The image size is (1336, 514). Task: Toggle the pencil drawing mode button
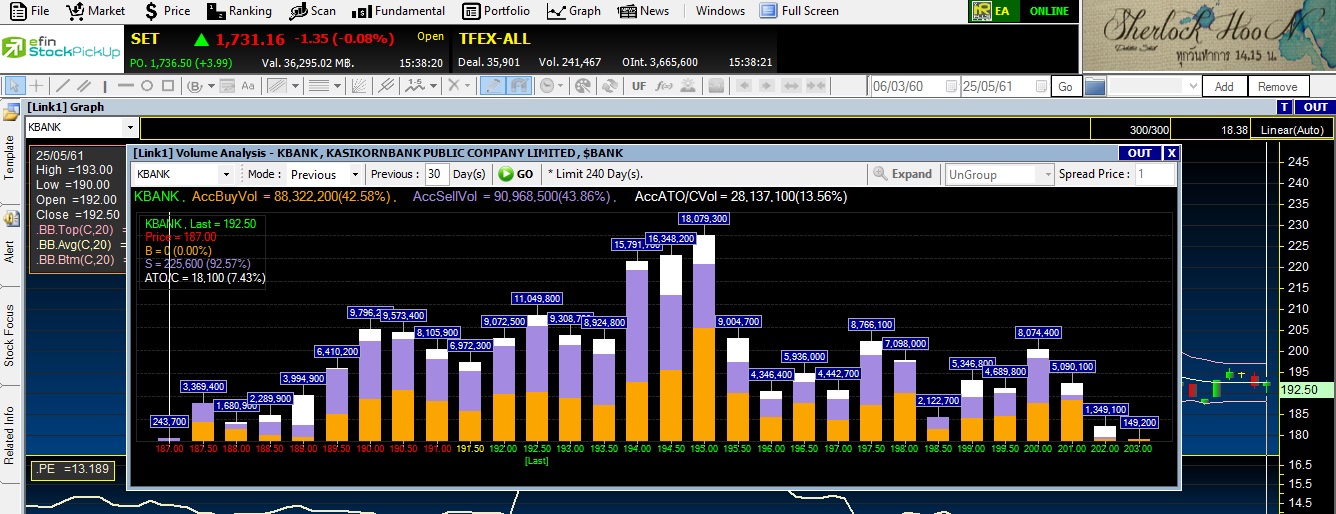[x=492, y=86]
